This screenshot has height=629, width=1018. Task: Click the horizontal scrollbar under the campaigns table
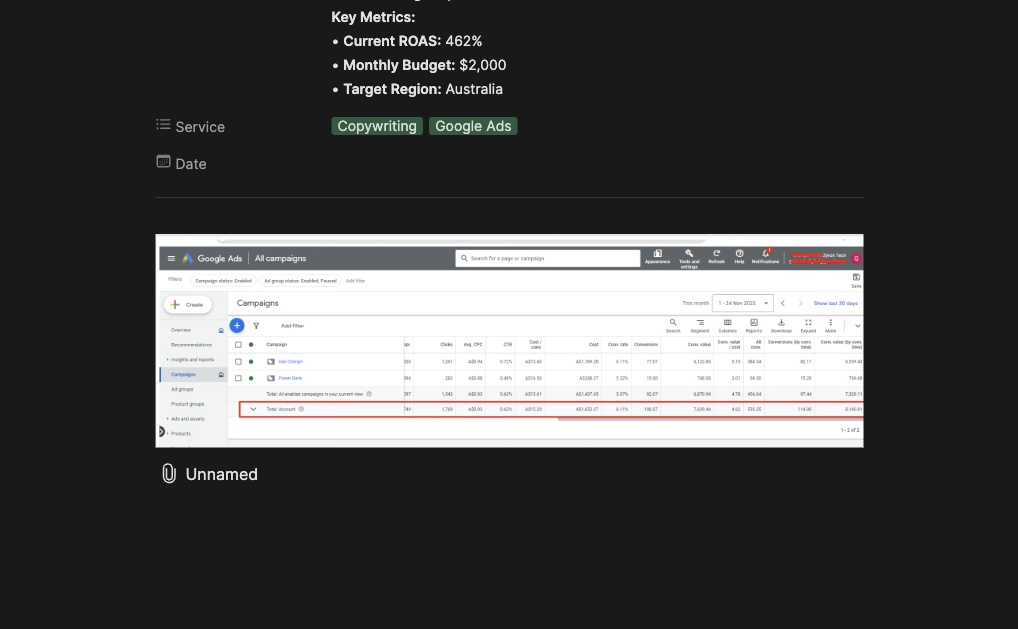pos(710,419)
